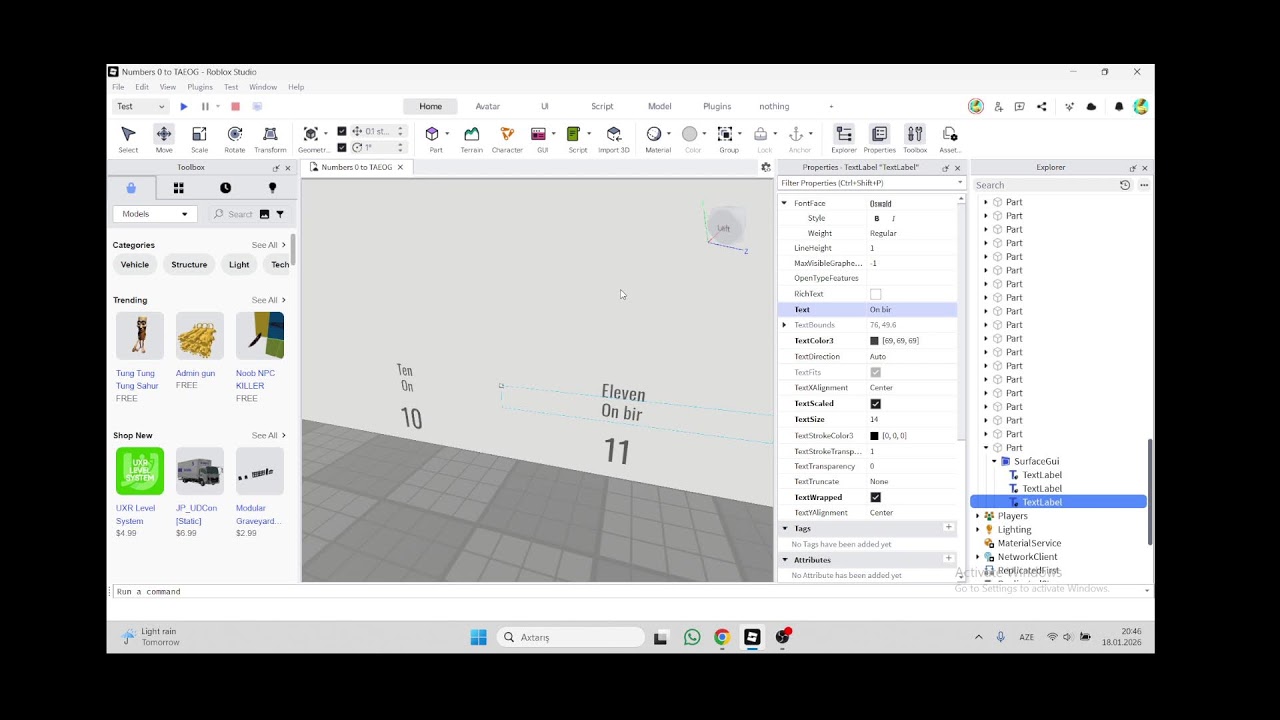Expand the Lighting service node

(x=978, y=530)
